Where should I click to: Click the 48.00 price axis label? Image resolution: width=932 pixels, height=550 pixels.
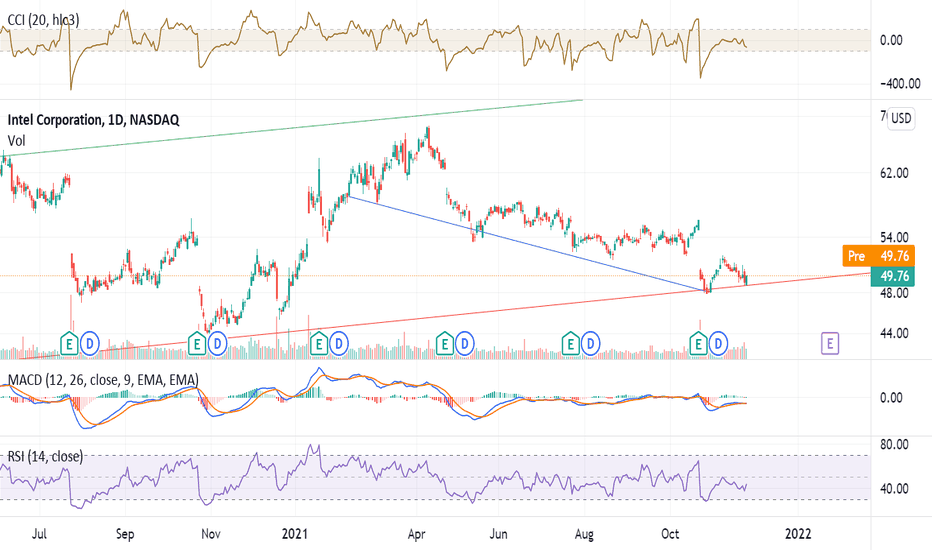[894, 293]
